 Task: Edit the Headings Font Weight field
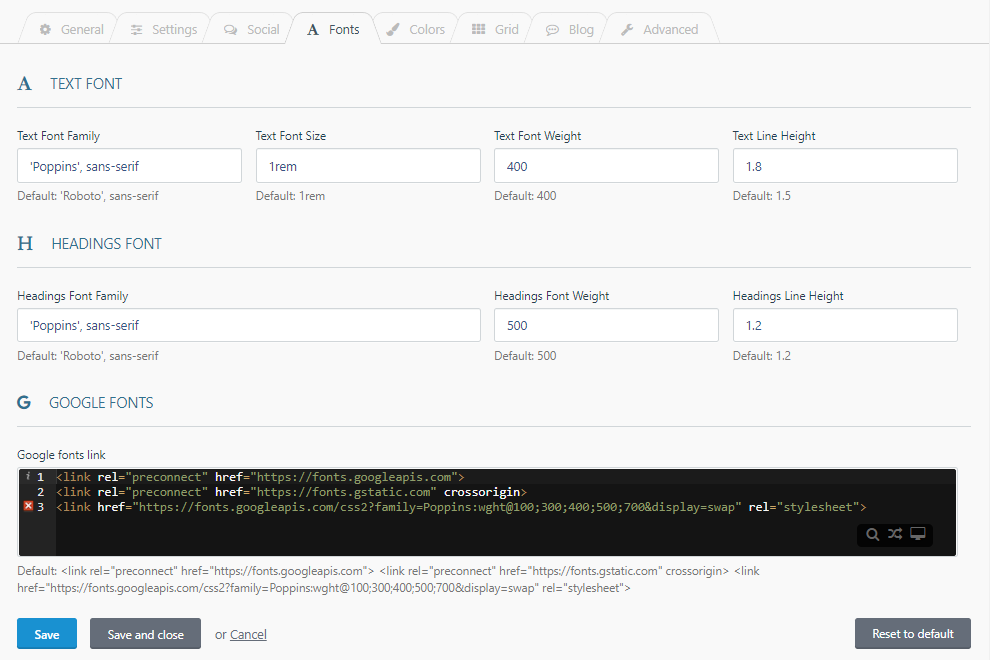606,325
